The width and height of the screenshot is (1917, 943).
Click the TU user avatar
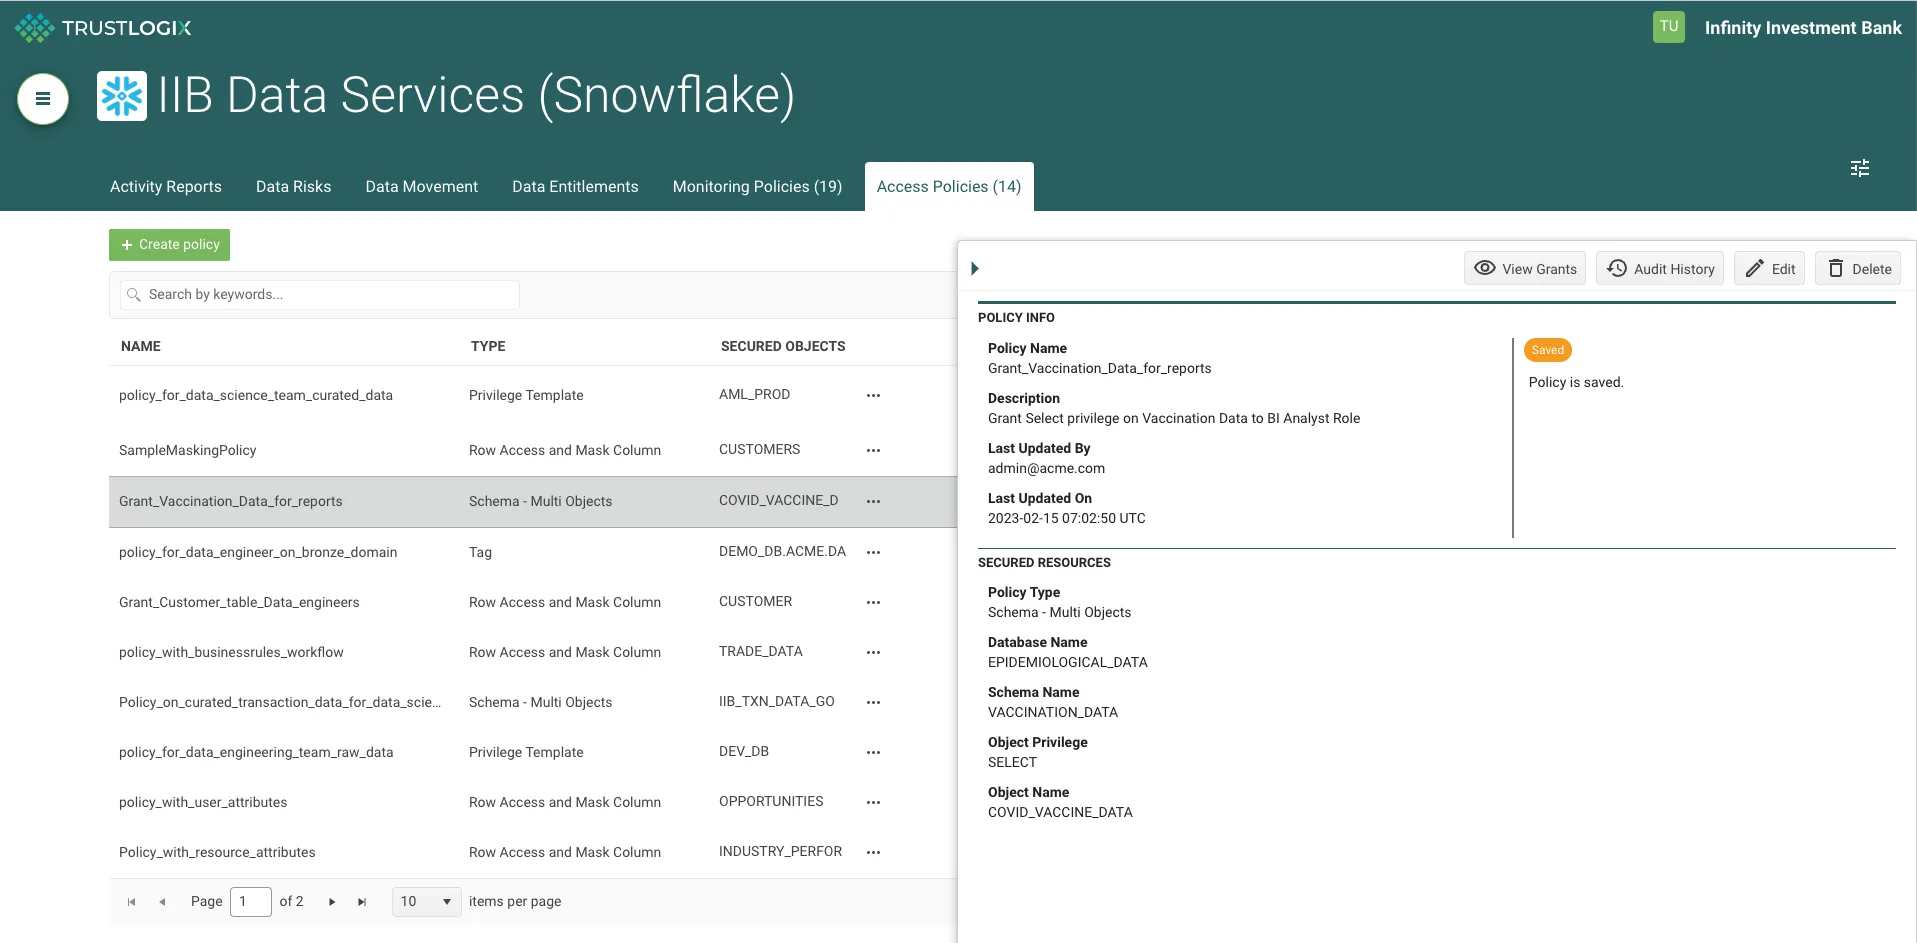pyautogui.click(x=1667, y=27)
